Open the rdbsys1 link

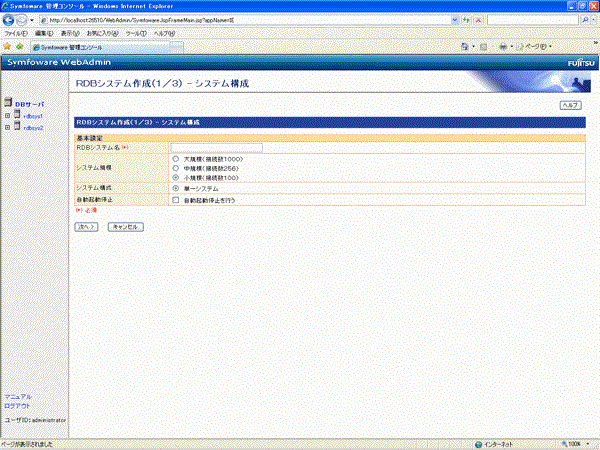tap(33, 116)
